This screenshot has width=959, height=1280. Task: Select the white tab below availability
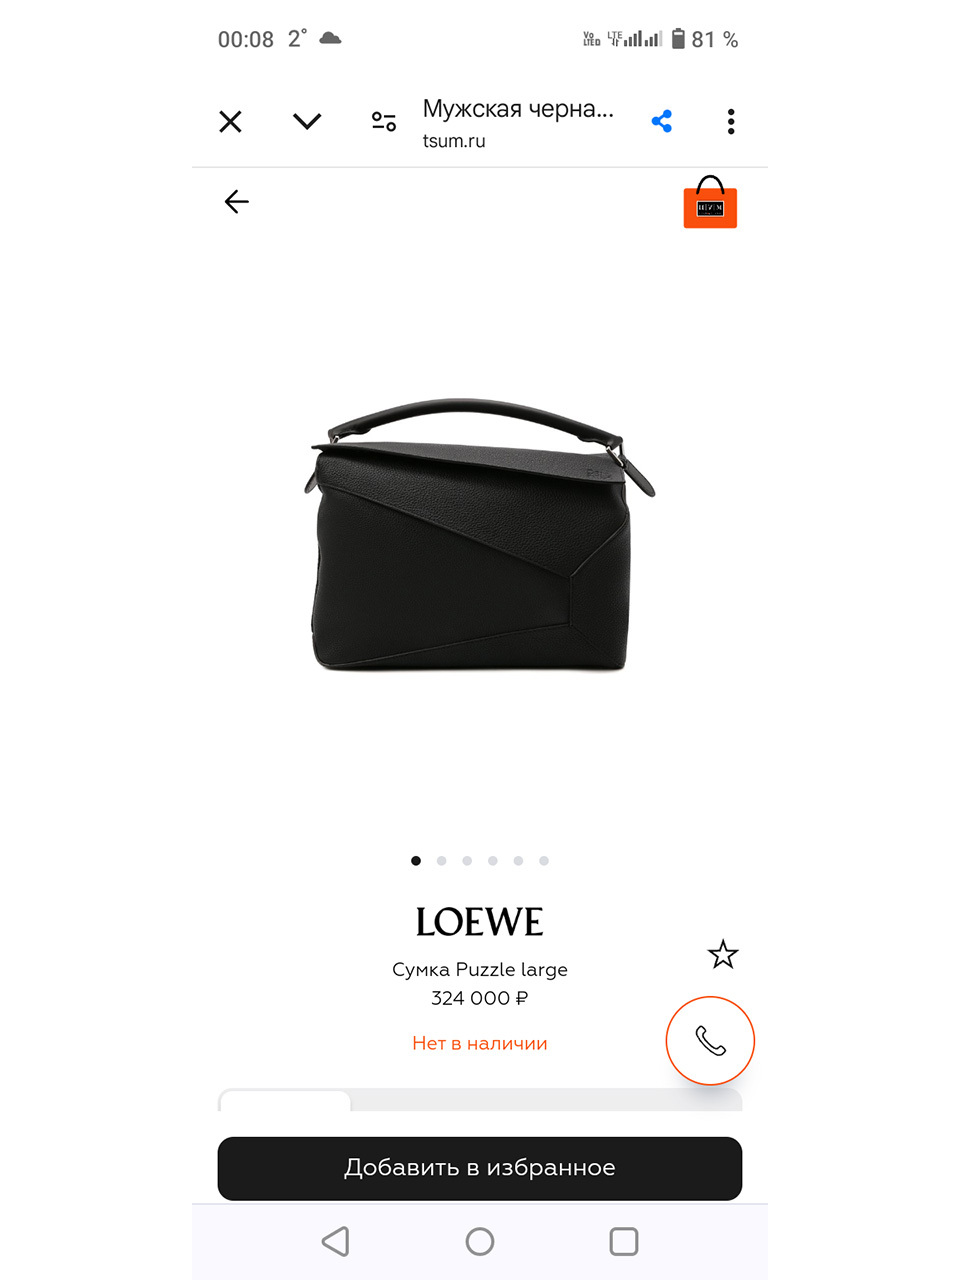[286, 1101]
